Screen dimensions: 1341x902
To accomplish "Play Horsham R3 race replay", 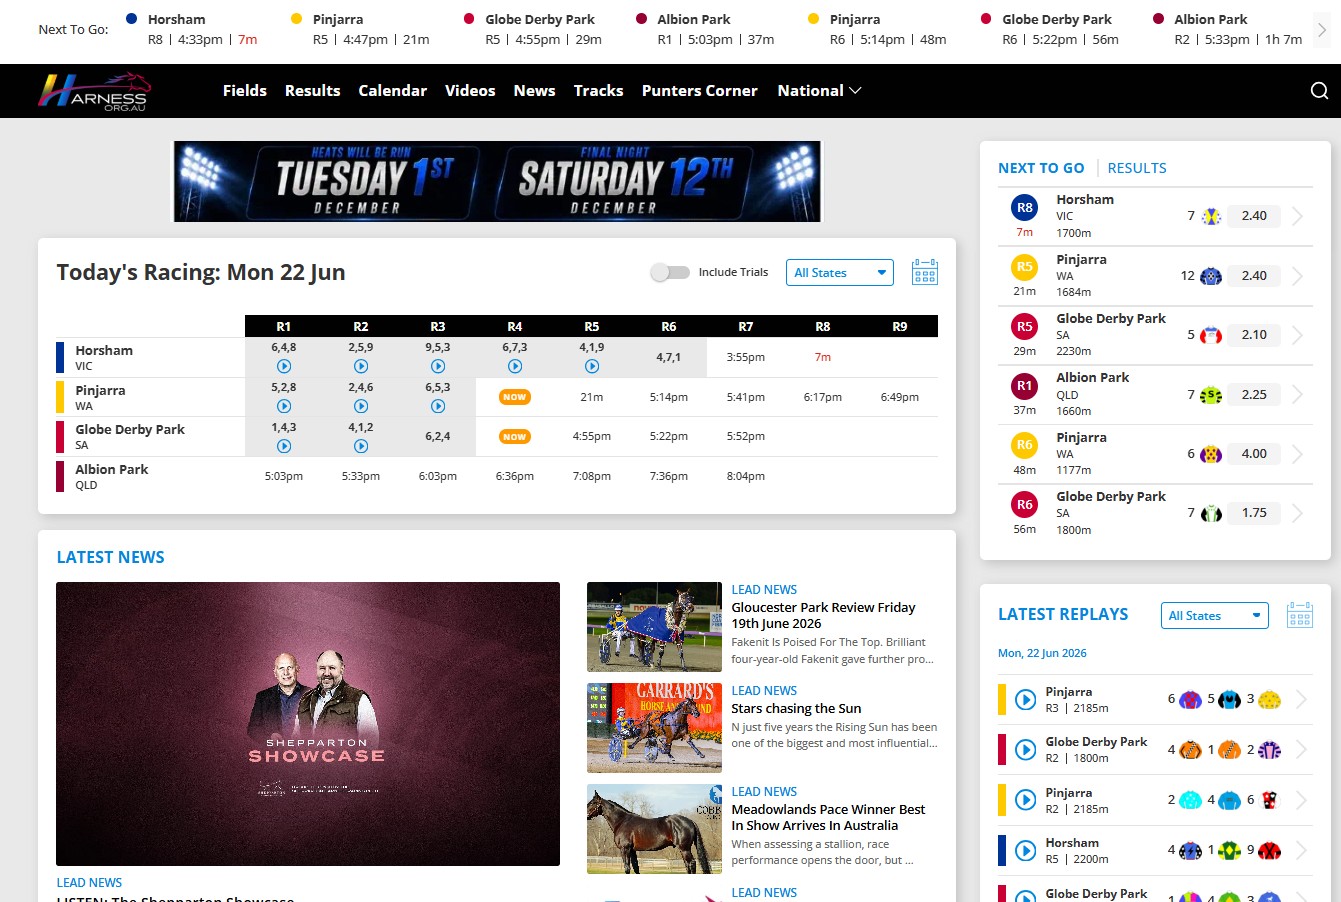I will tap(438, 366).
